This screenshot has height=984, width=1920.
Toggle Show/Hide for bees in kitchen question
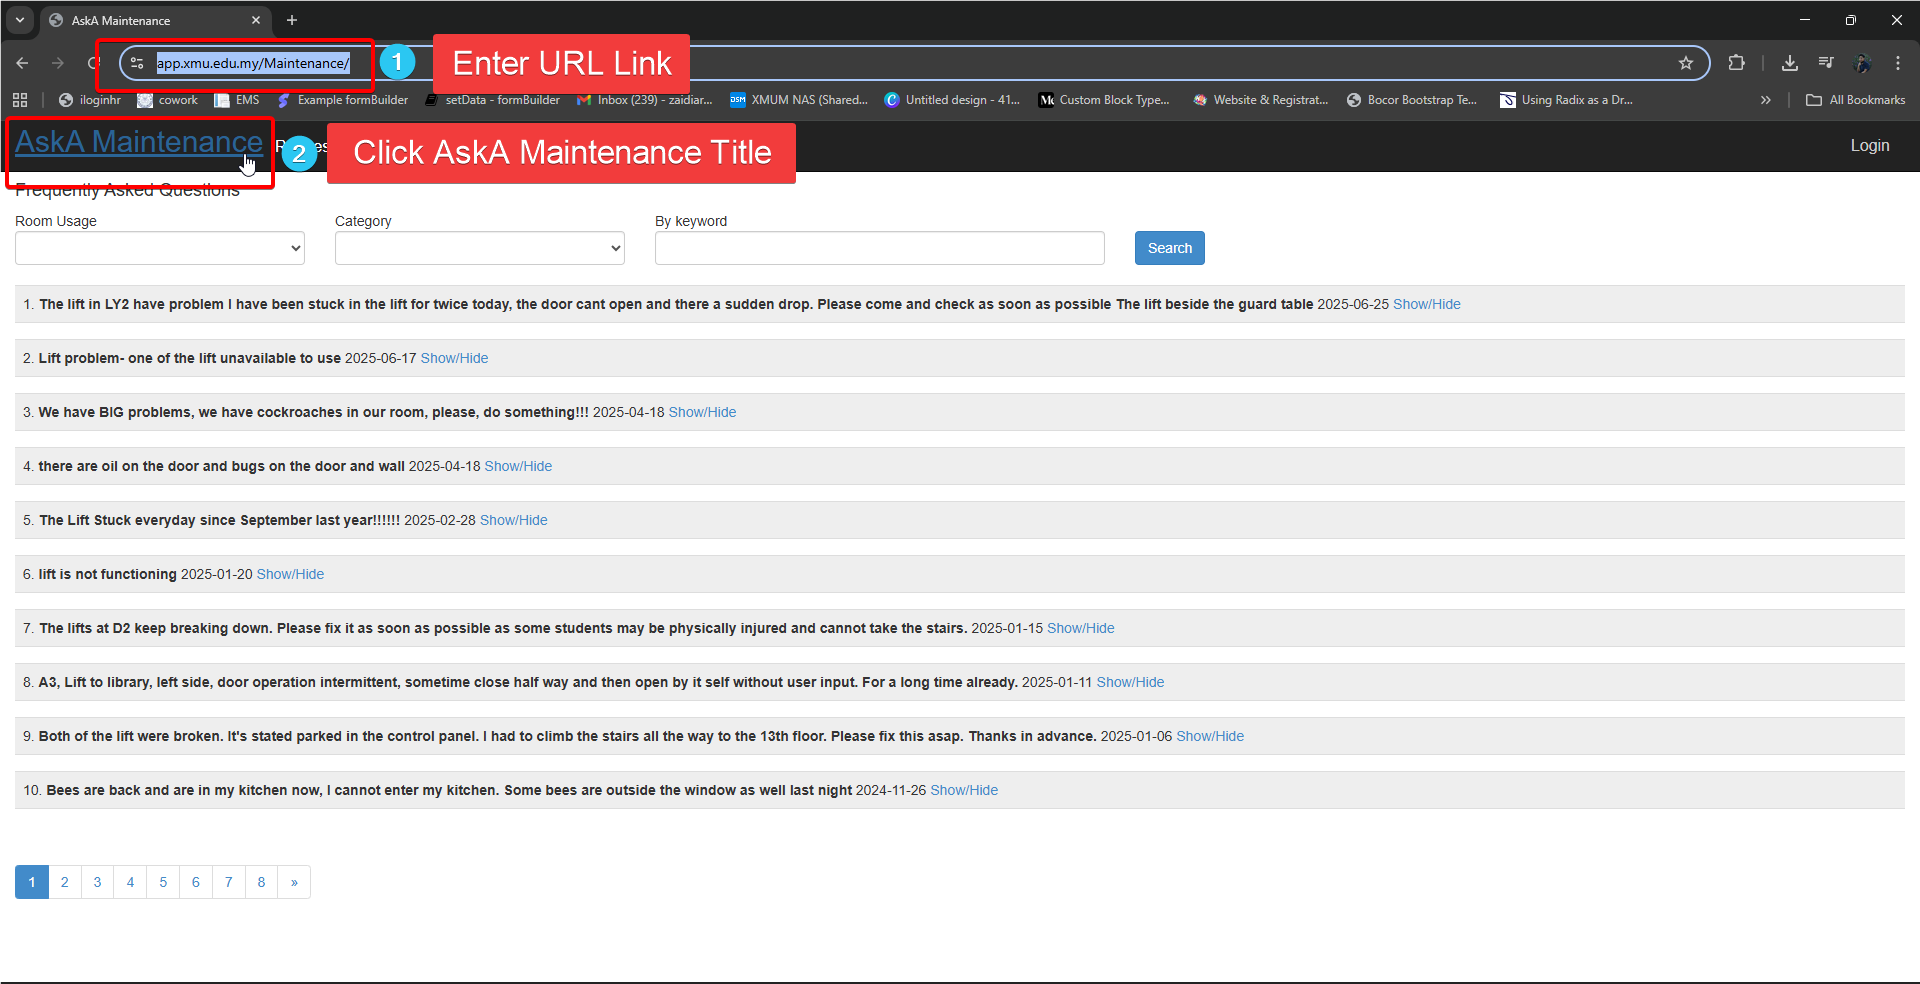coord(964,790)
